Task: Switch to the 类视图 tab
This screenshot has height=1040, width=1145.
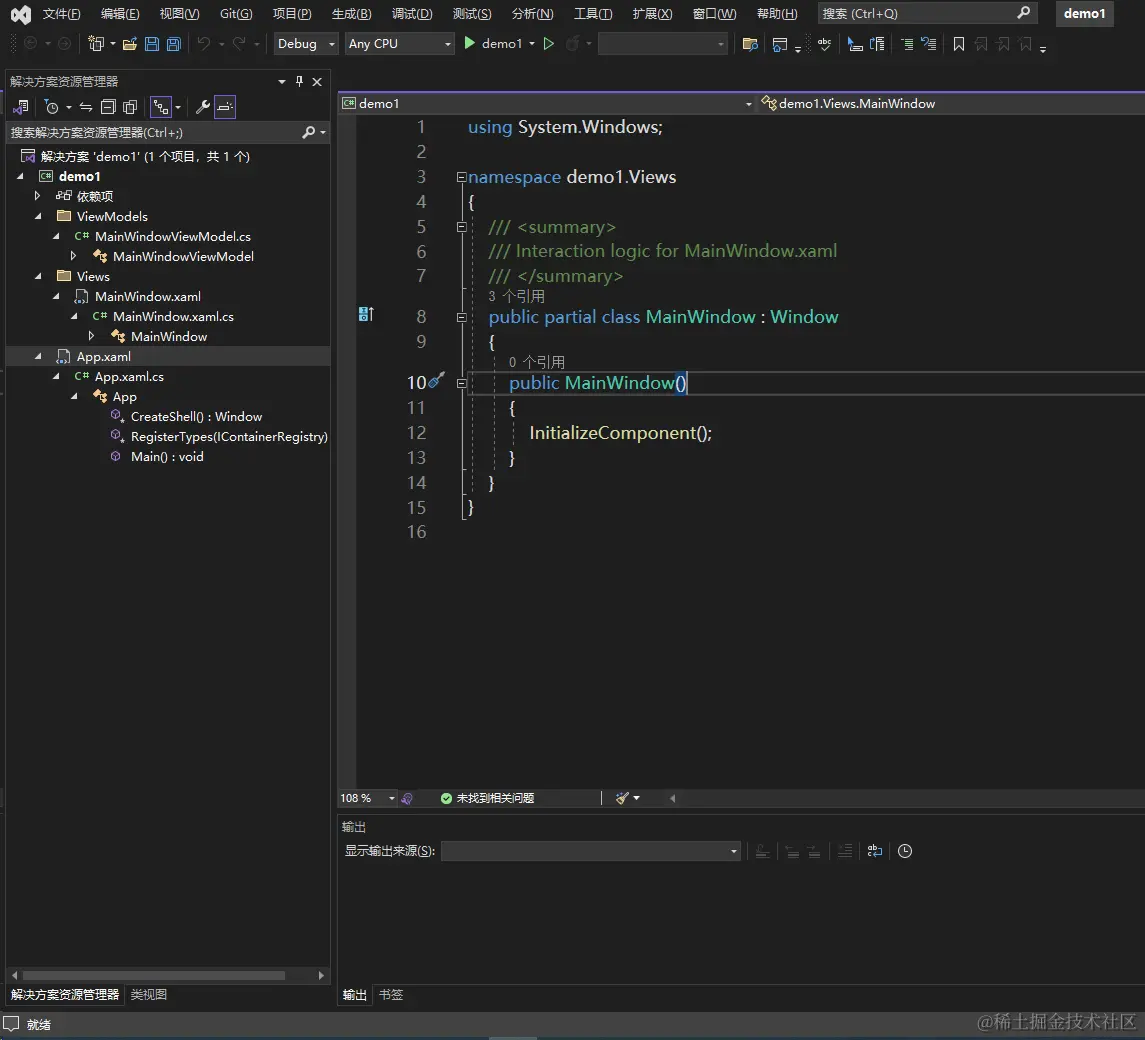Action: click(x=149, y=995)
